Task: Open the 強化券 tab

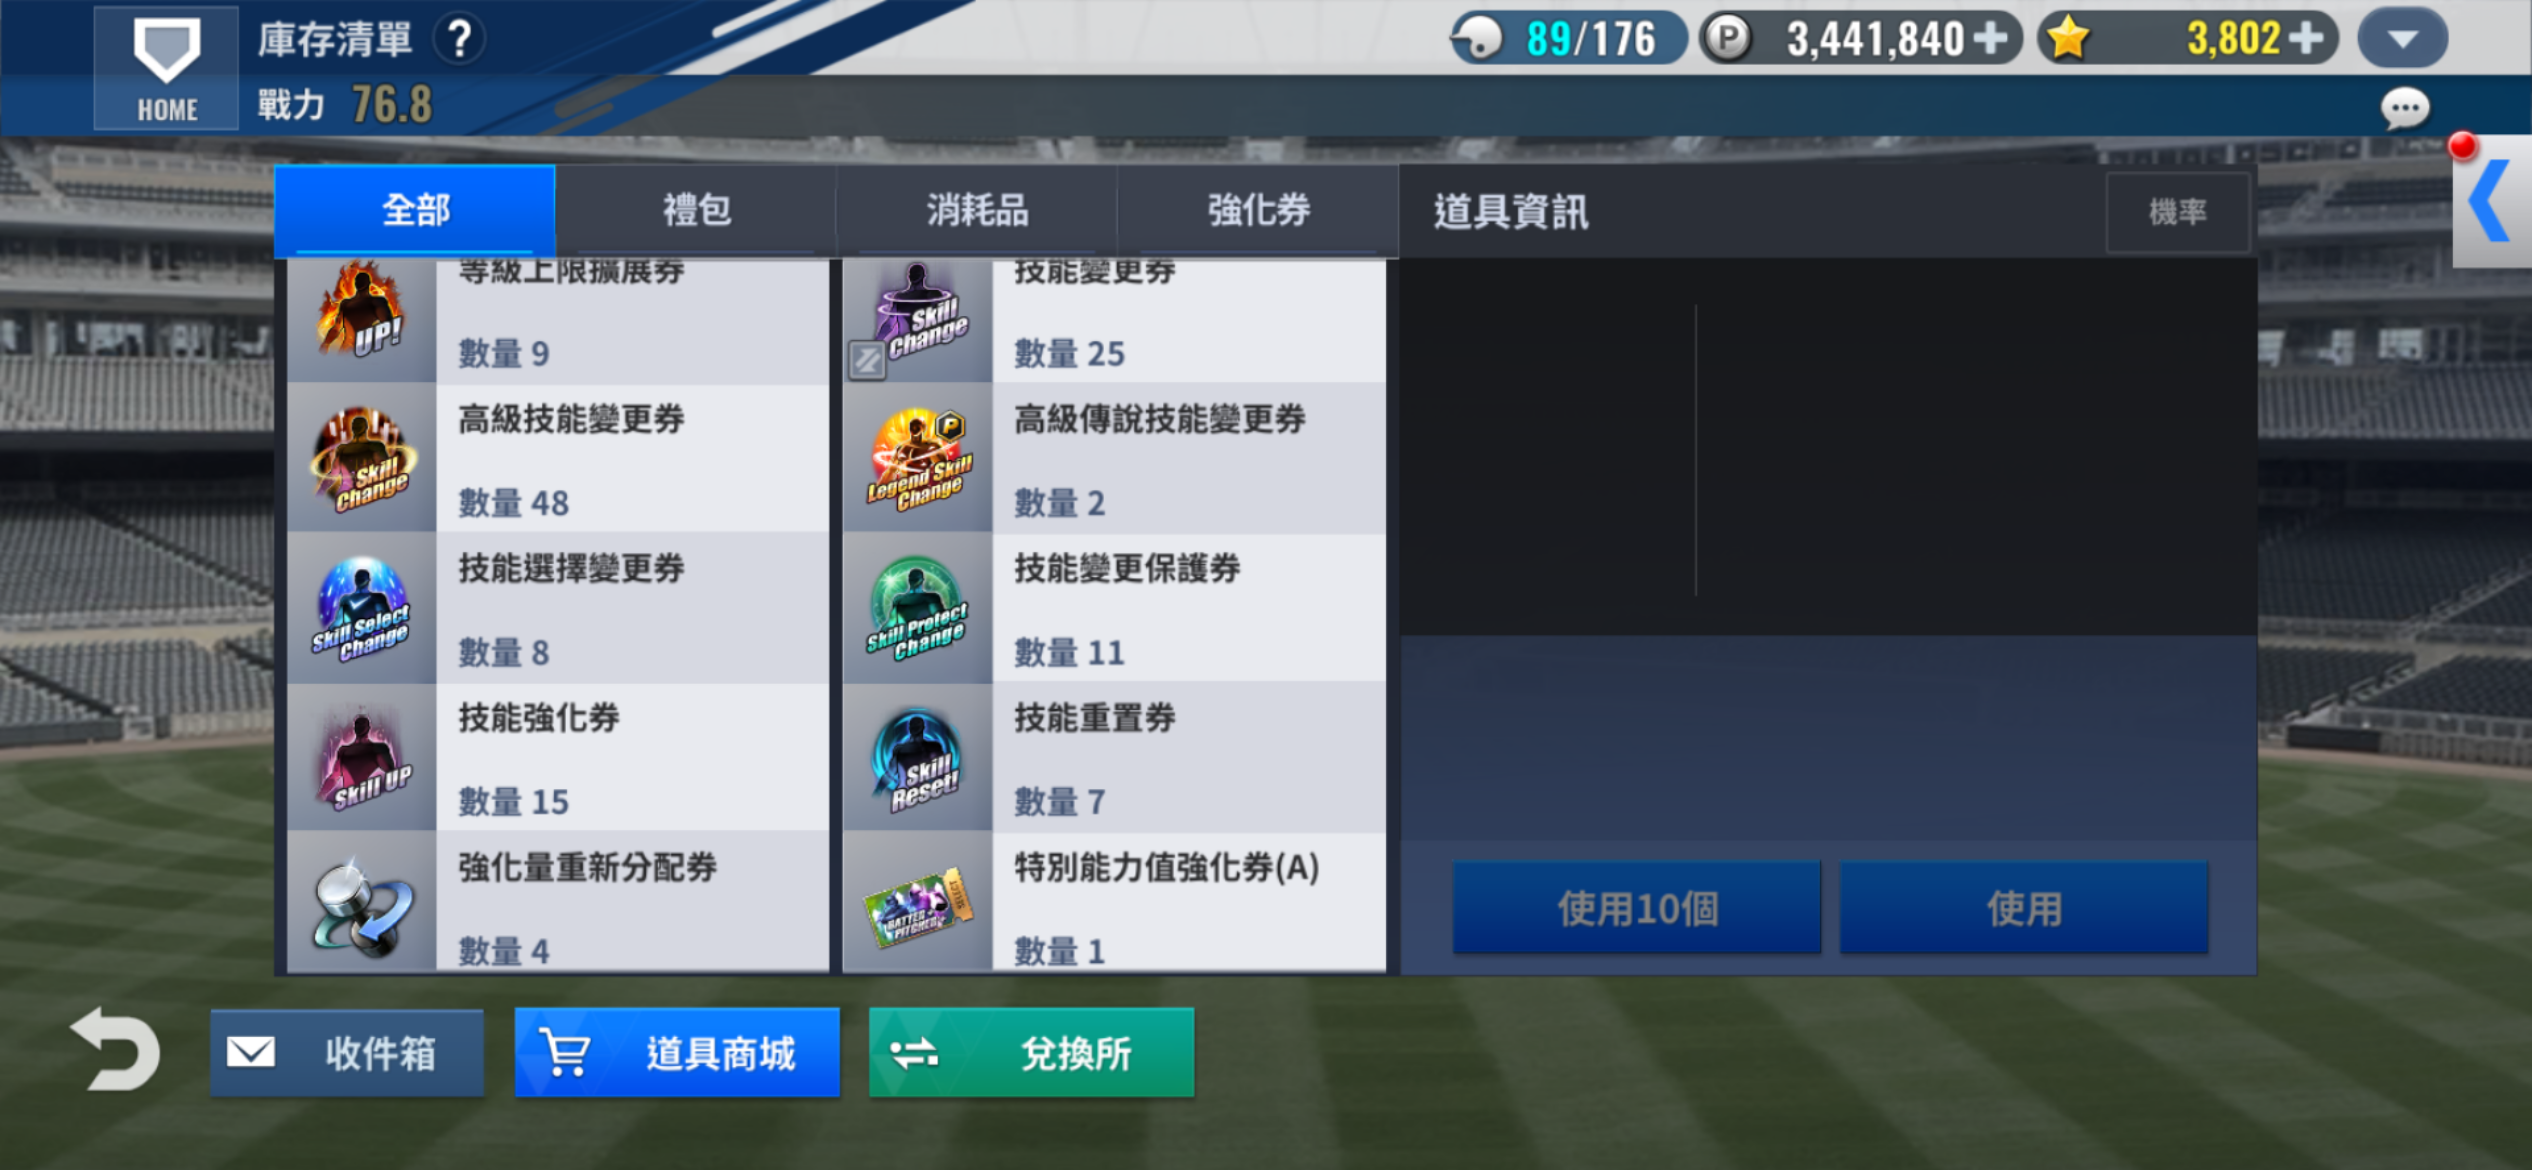Action: tap(1258, 210)
